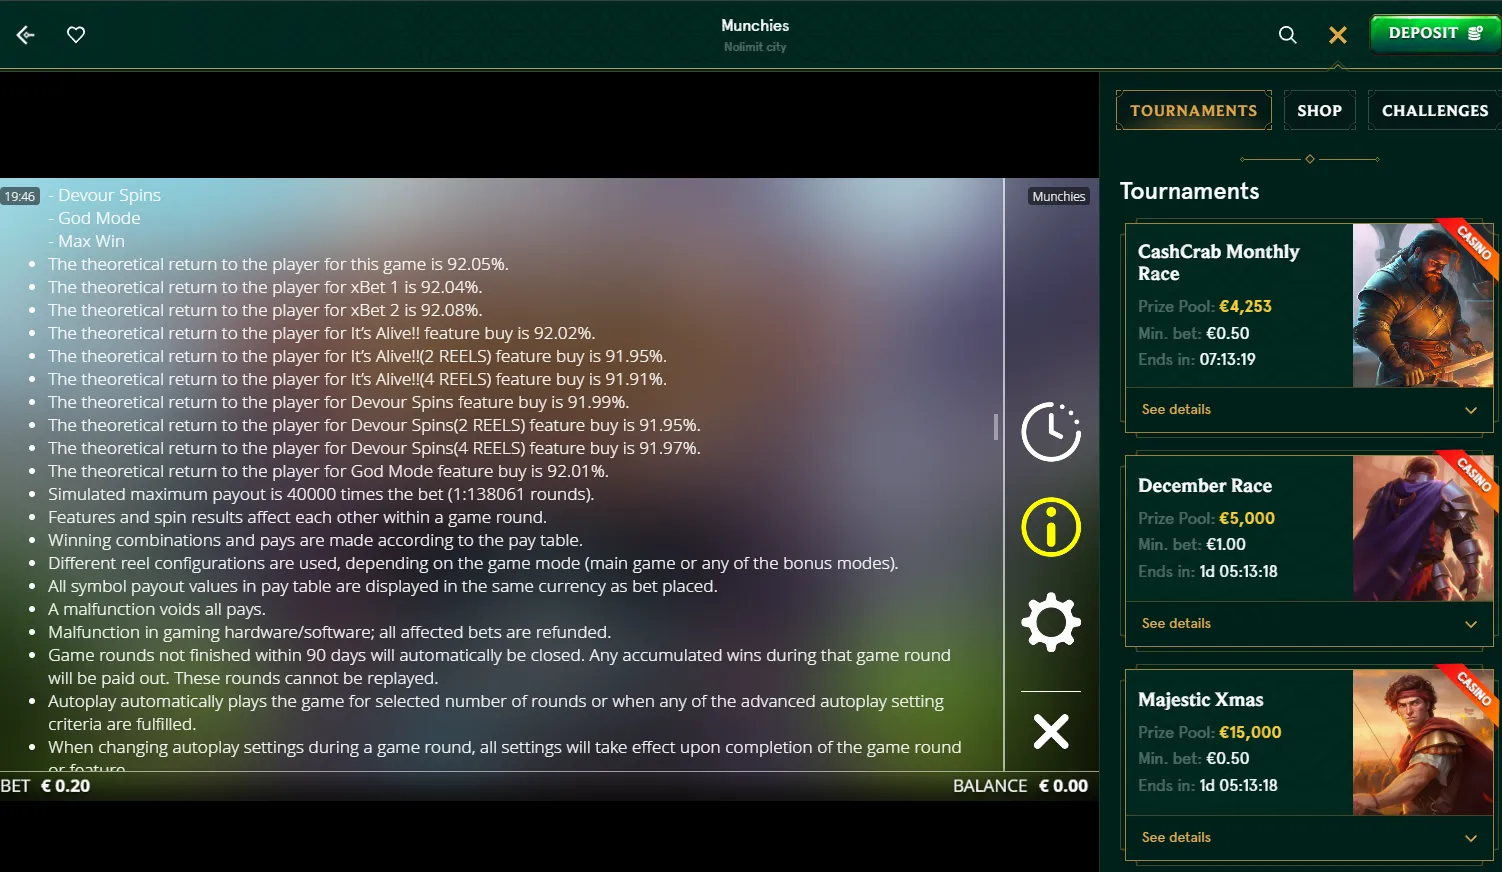Select the yellow info icon
1502x872 pixels.
pyautogui.click(x=1051, y=527)
